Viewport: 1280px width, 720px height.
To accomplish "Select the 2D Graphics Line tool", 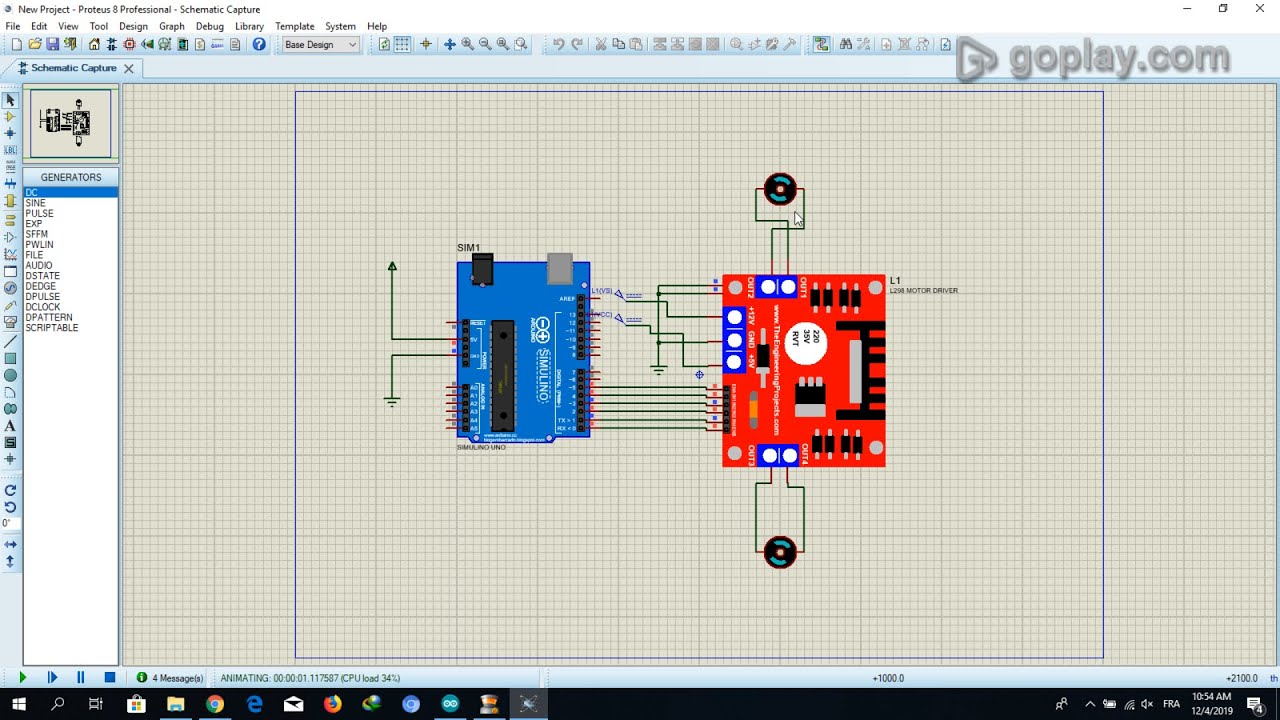I will [10, 341].
